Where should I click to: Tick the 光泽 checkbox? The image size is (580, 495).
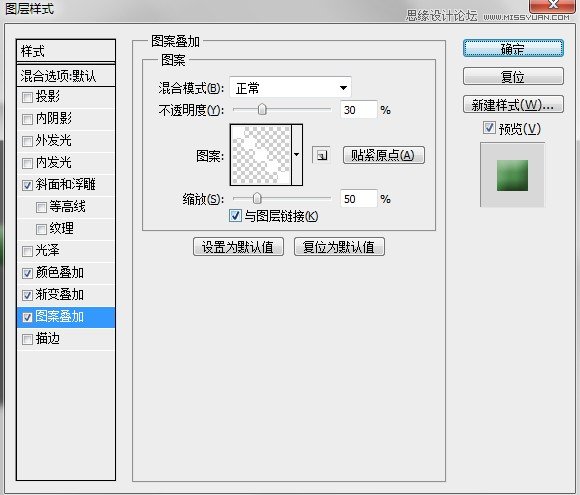(x=27, y=251)
